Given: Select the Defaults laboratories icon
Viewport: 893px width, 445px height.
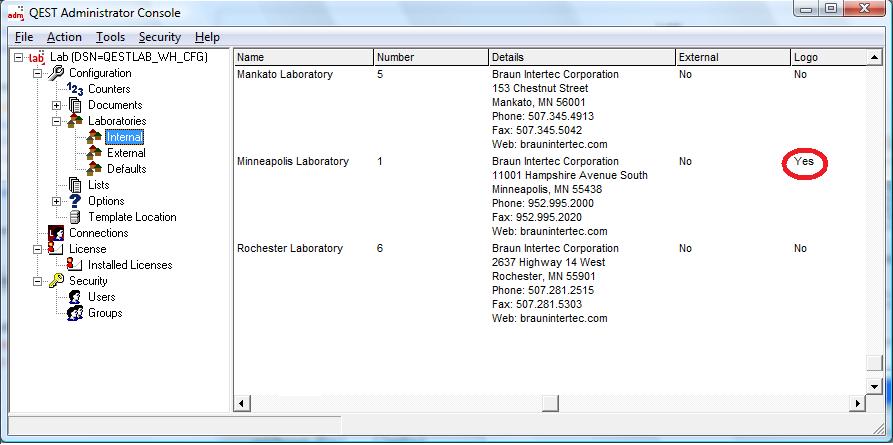Looking at the screenshot, I should tap(94, 169).
